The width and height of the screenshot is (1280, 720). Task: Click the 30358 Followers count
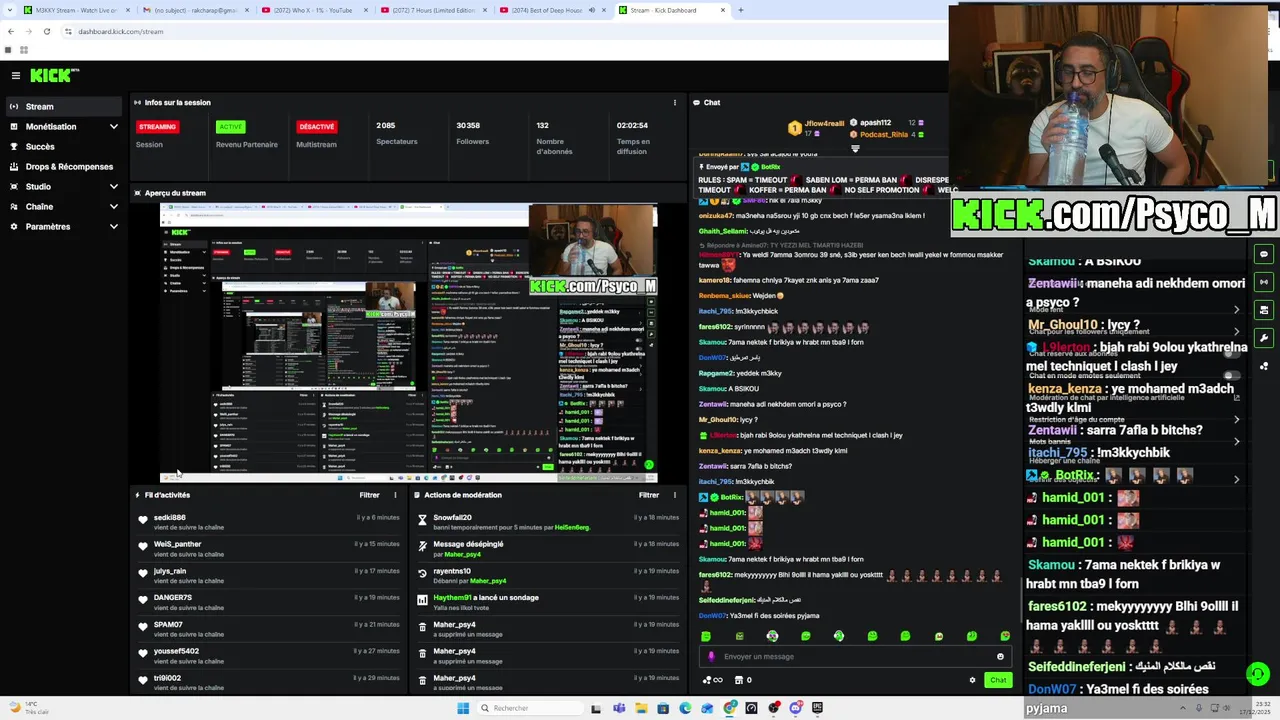click(468, 126)
